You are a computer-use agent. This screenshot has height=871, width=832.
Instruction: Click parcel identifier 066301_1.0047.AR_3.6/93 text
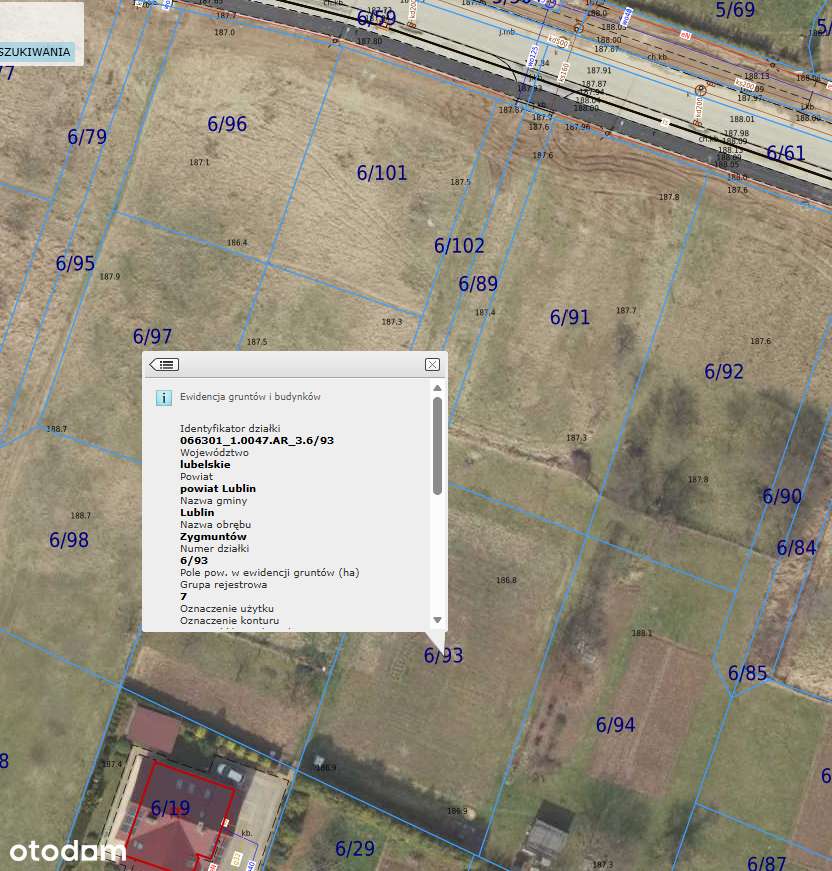(x=257, y=440)
